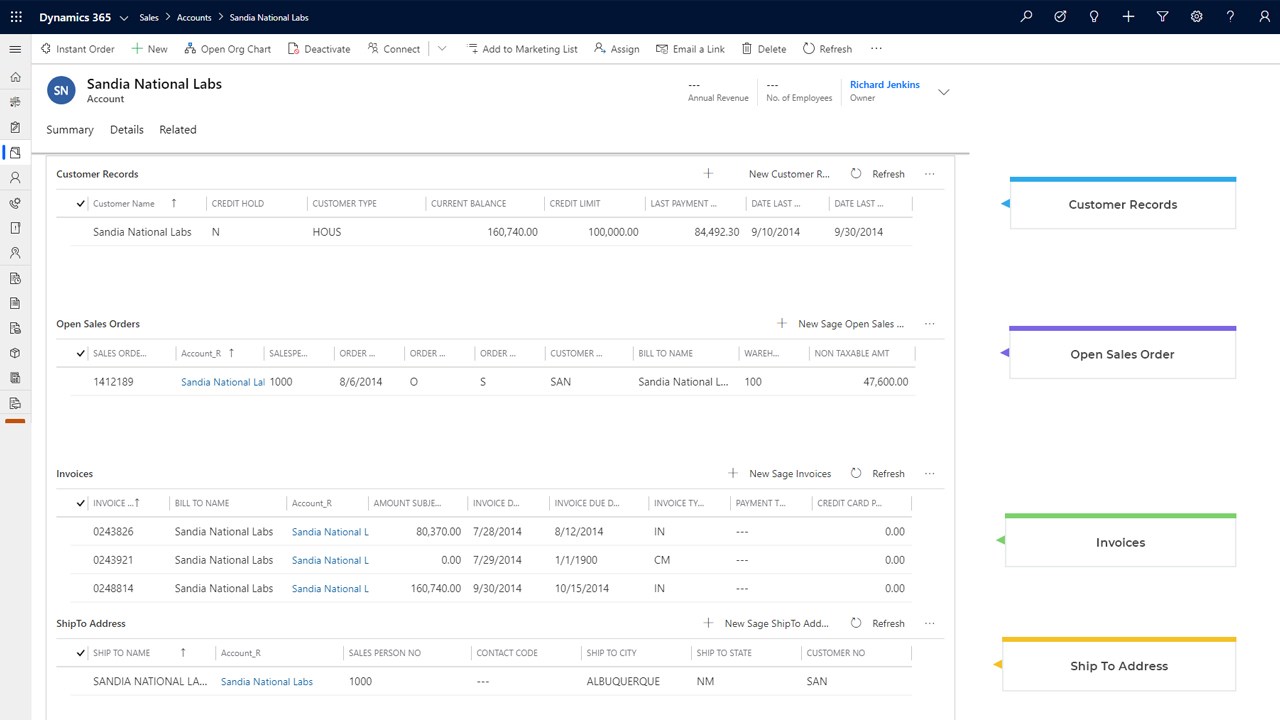Refresh the ShipTo Address grid
1280x720 pixels.
[878, 623]
